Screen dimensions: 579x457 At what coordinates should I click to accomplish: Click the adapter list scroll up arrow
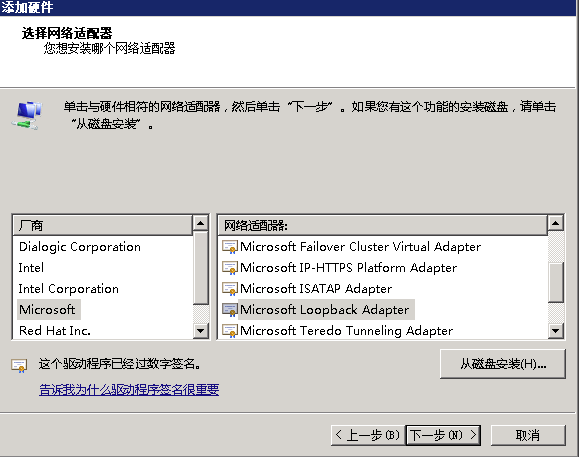tap(556, 223)
